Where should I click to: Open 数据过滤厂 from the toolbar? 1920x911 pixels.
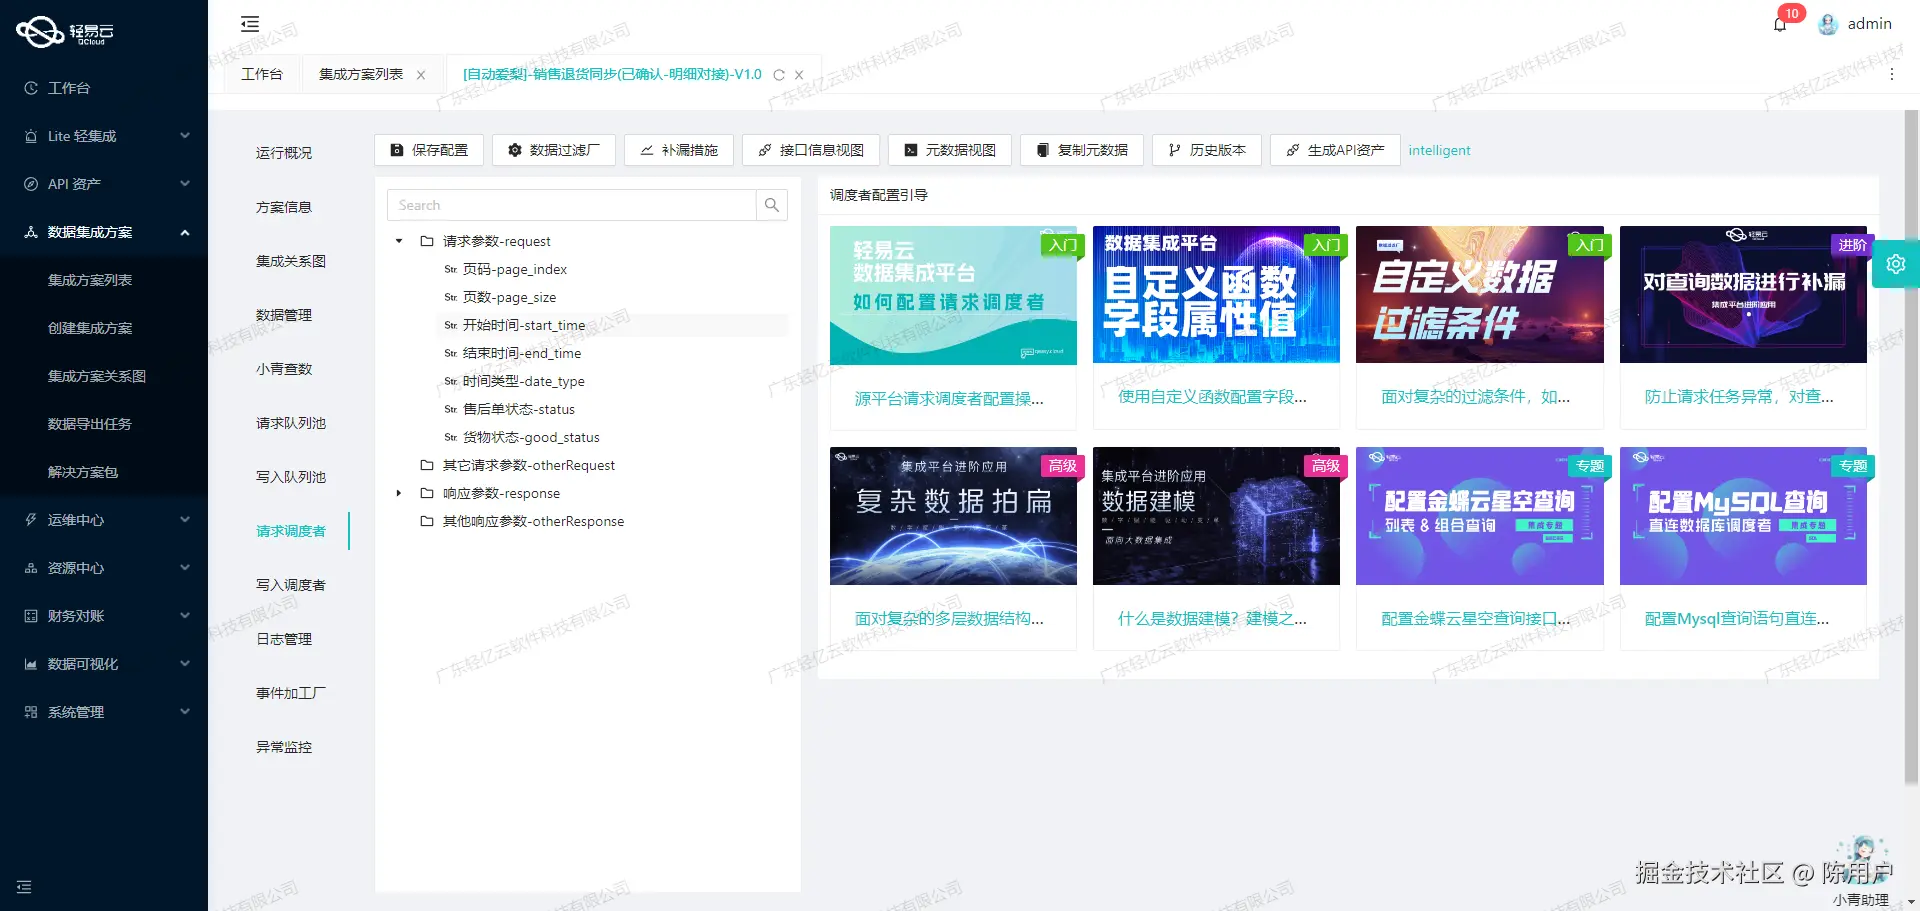(516, 150)
